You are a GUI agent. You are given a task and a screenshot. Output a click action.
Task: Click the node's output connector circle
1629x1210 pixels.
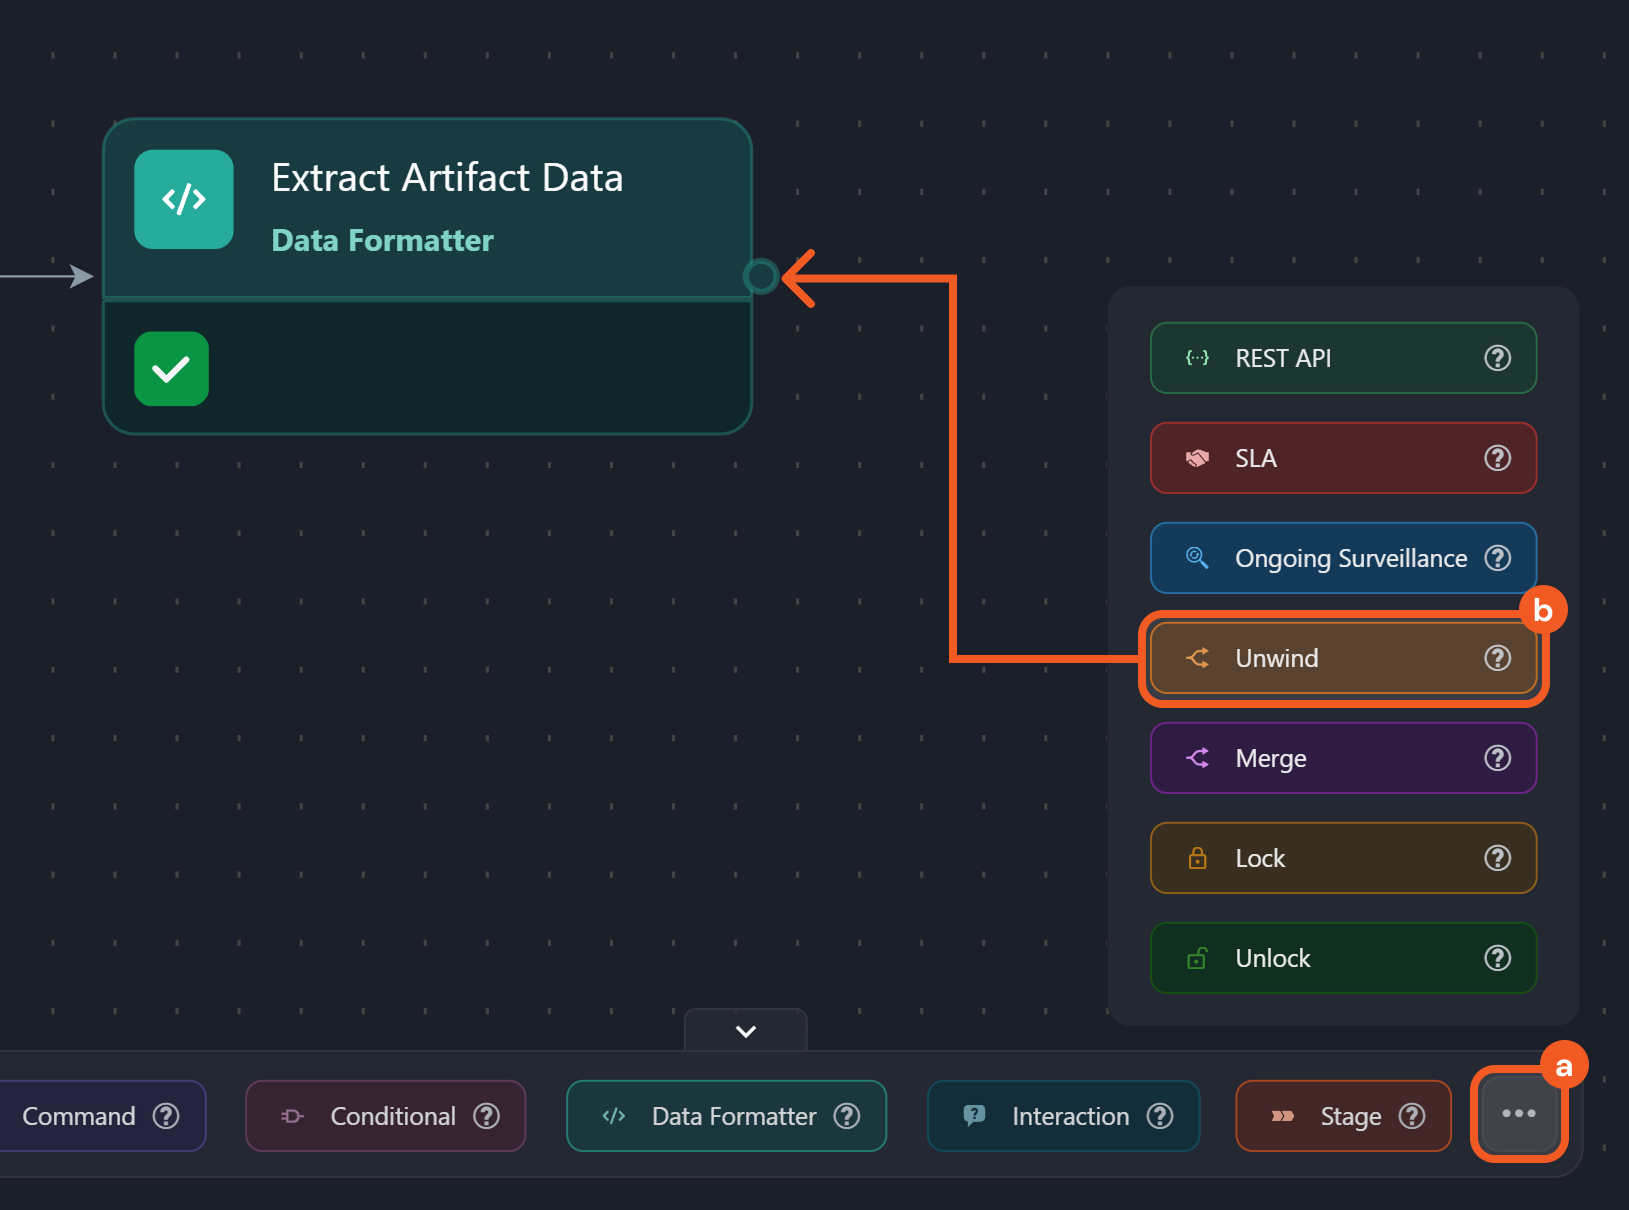[761, 276]
